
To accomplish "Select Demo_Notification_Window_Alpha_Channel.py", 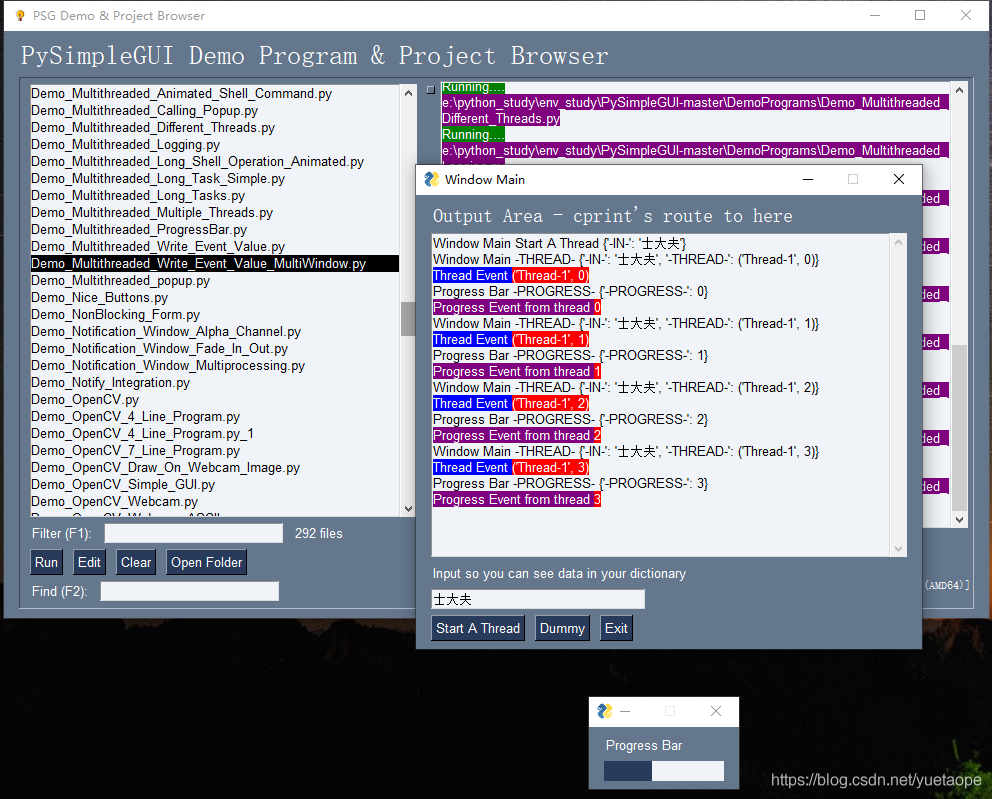I will click(214, 332).
